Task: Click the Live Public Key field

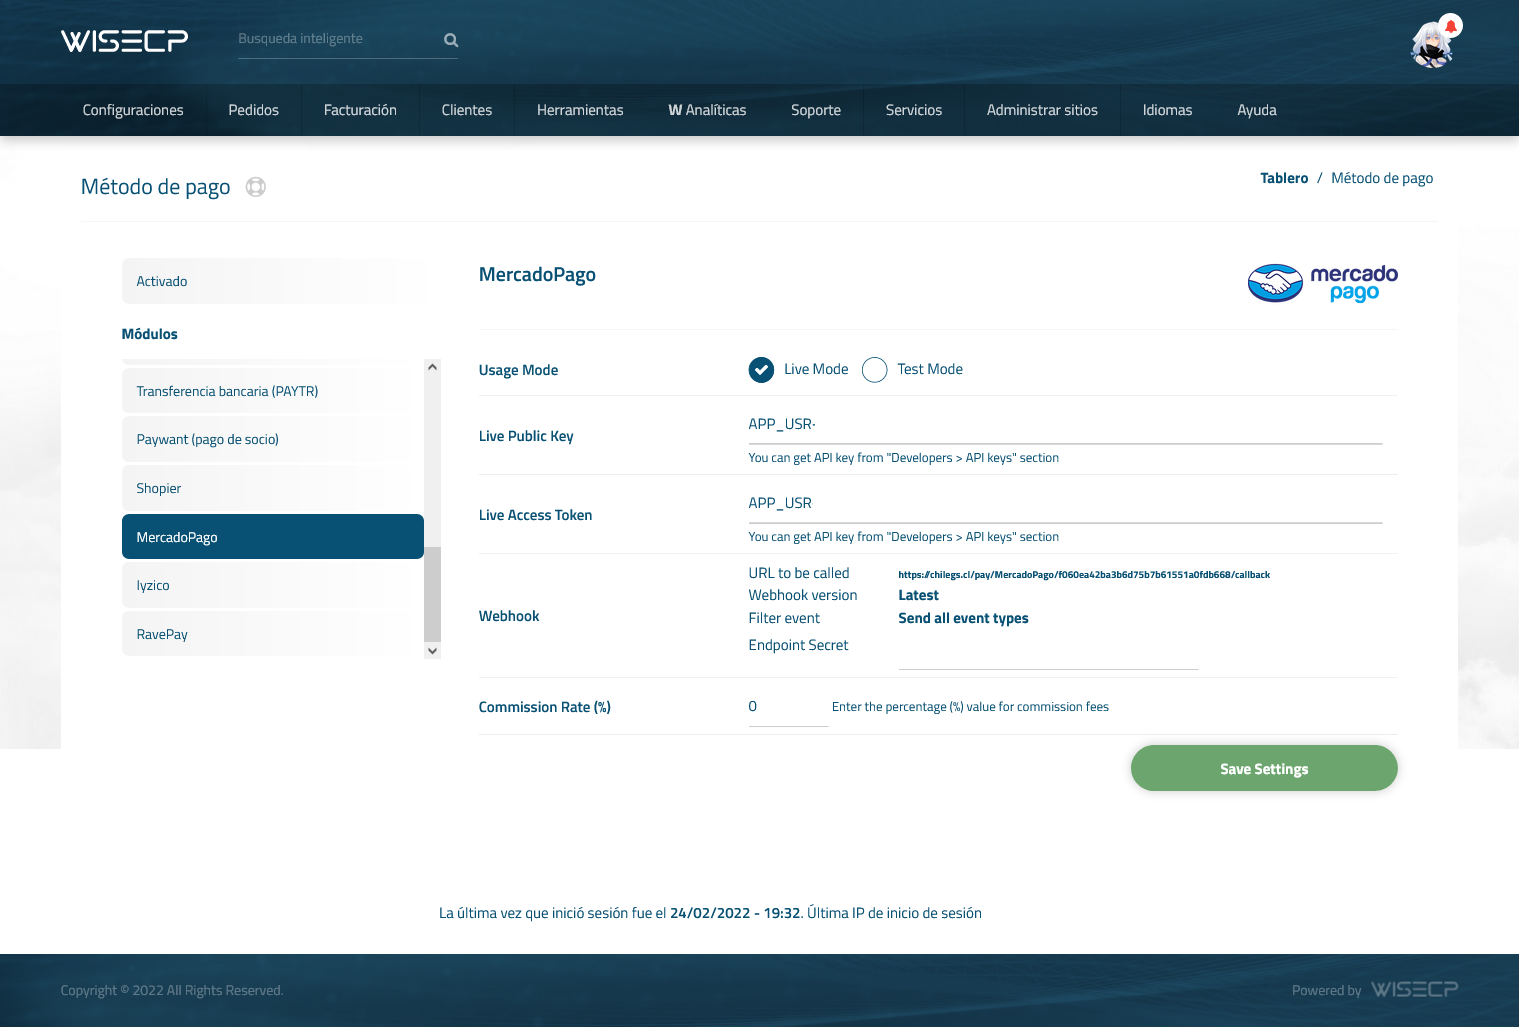Action: [1065, 425]
